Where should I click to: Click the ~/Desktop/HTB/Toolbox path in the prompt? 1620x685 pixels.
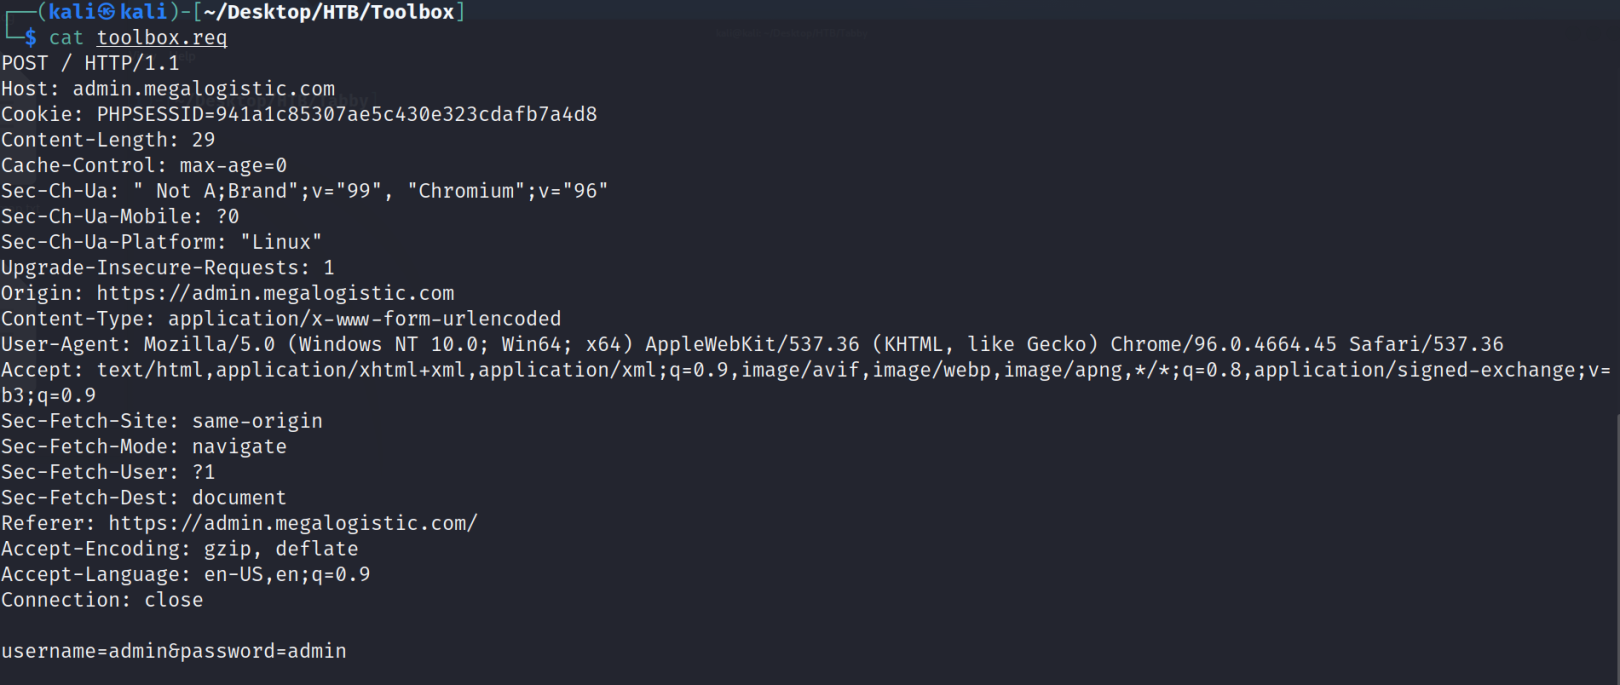pyautogui.click(x=329, y=12)
